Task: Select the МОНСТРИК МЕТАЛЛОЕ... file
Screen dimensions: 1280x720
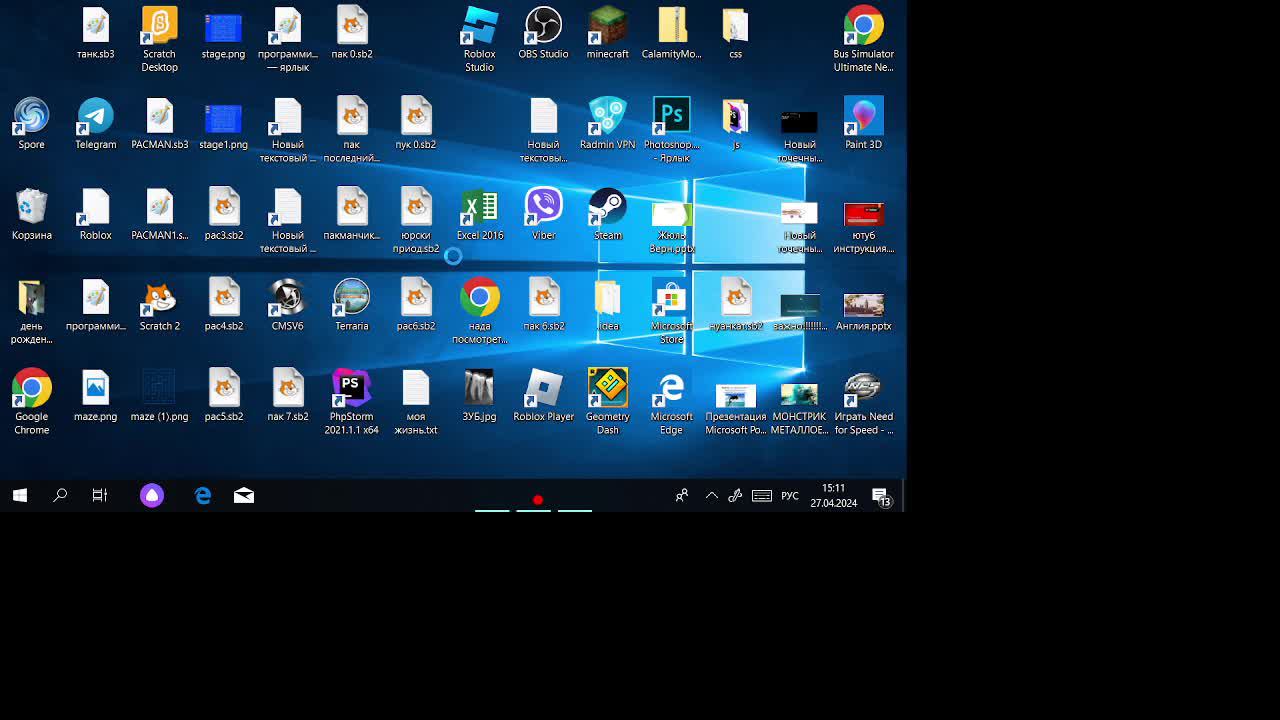Action: (x=799, y=408)
